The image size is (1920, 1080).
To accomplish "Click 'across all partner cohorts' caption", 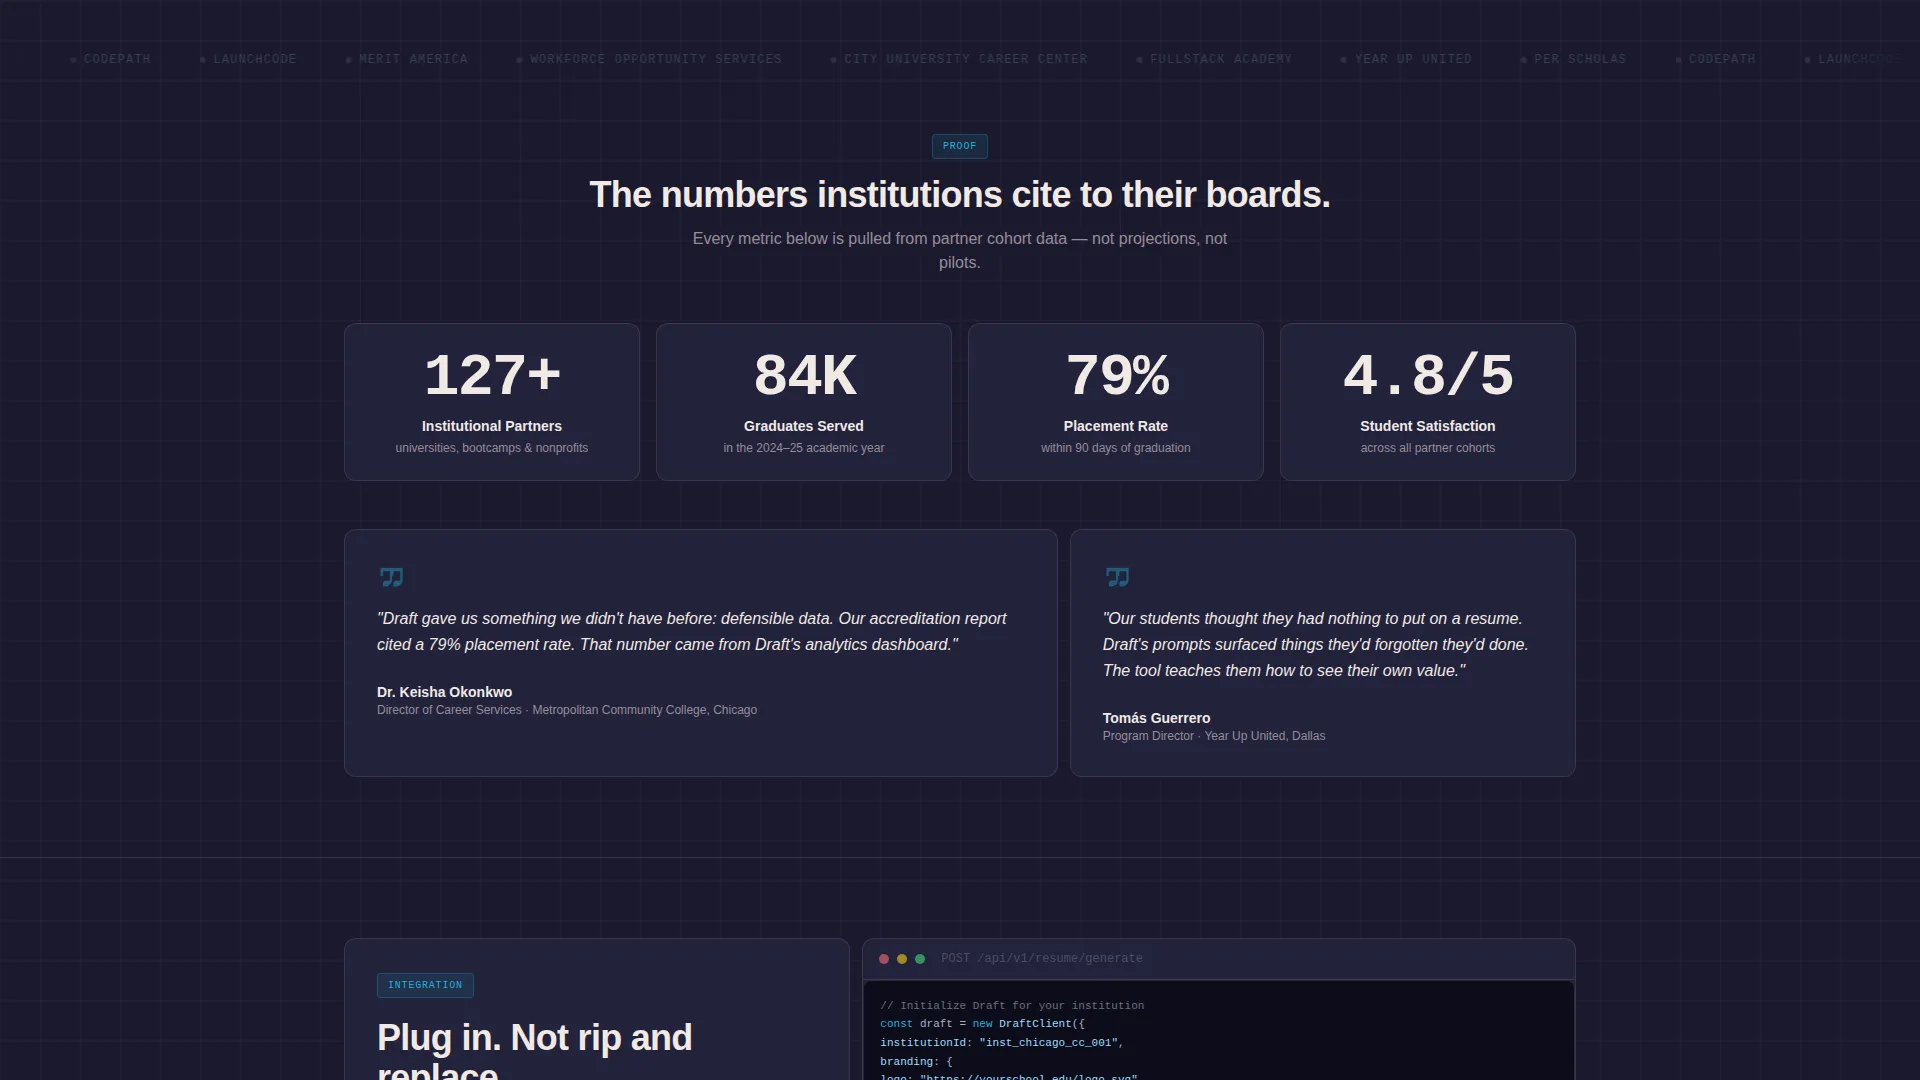I will pyautogui.click(x=1428, y=448).
